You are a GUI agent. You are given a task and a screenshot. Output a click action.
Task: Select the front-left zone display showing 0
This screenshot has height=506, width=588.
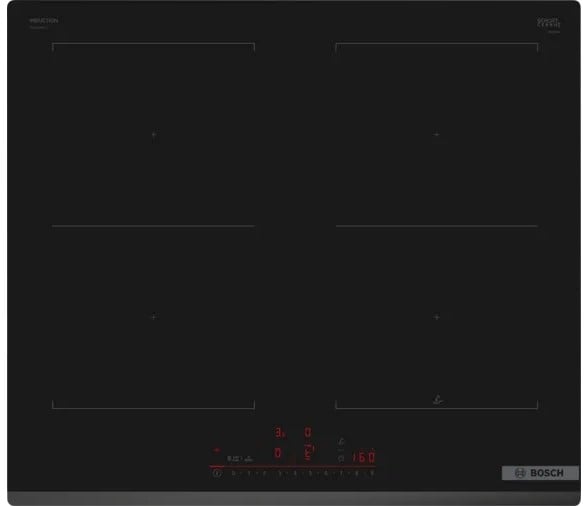point(278,453)
